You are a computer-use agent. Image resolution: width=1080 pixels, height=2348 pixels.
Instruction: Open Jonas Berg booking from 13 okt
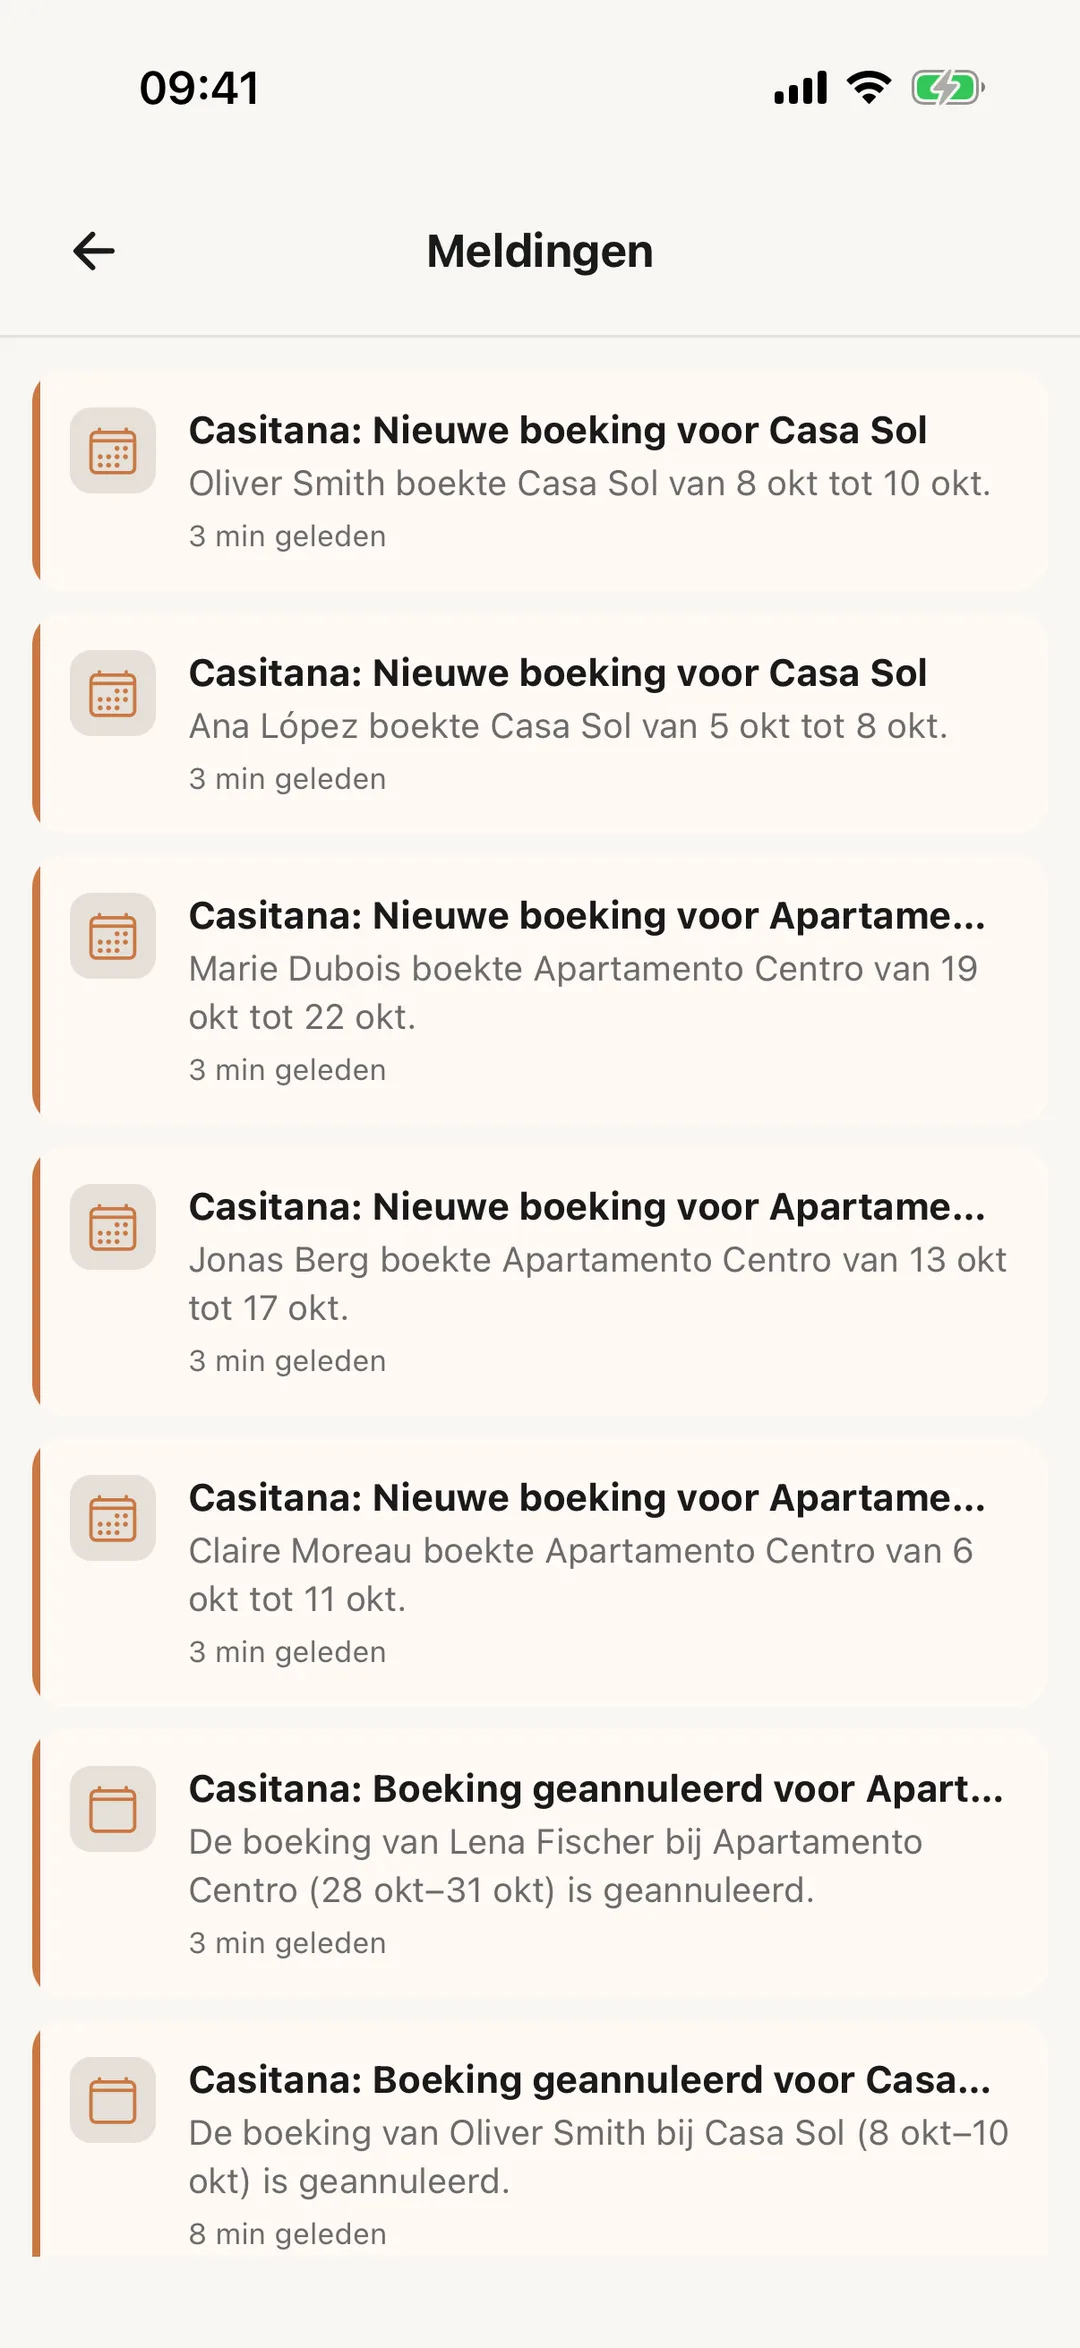click(x=597, y=1284)
